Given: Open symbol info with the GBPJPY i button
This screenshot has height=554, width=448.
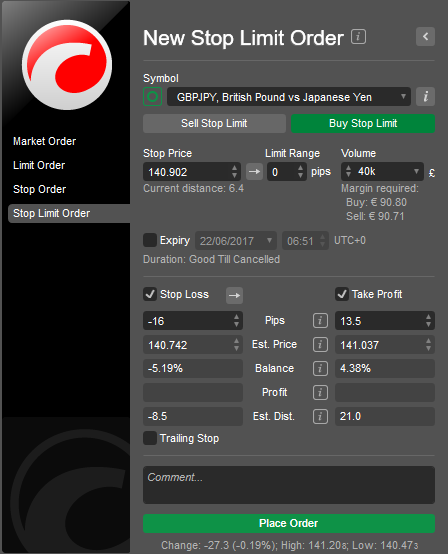Looking at the screenshot, I should tap(425, 96).
